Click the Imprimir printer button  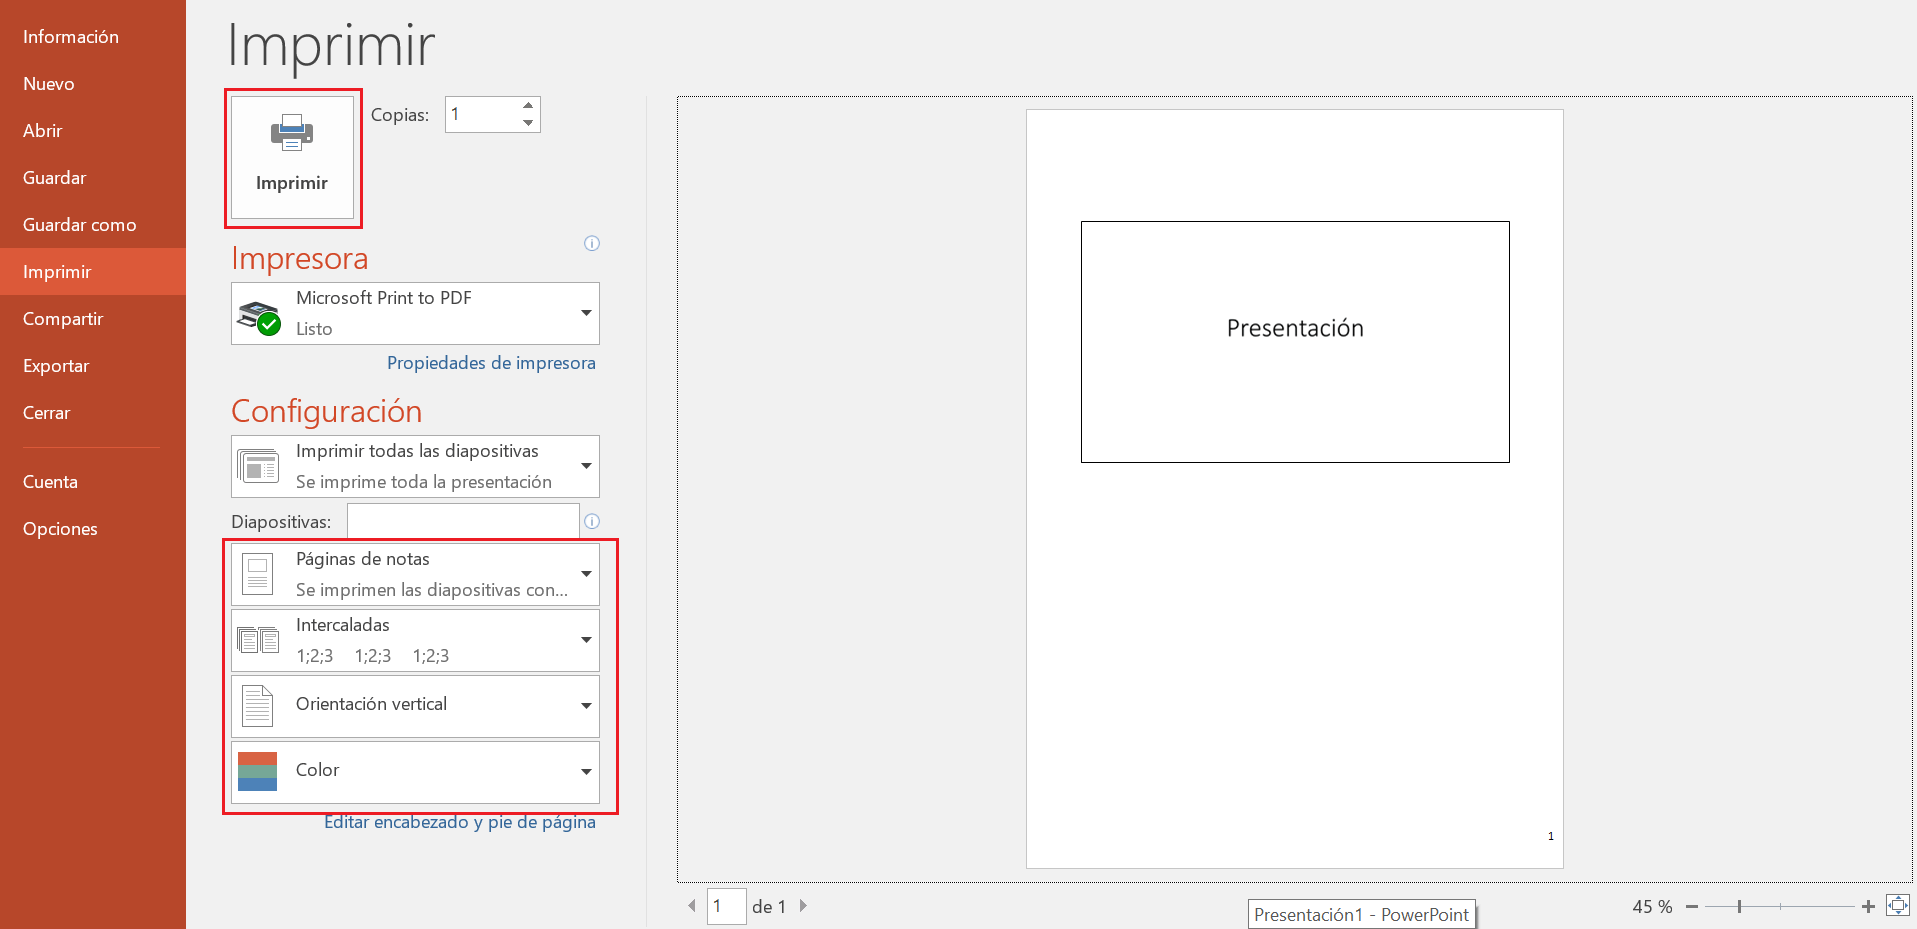(292, 157)
